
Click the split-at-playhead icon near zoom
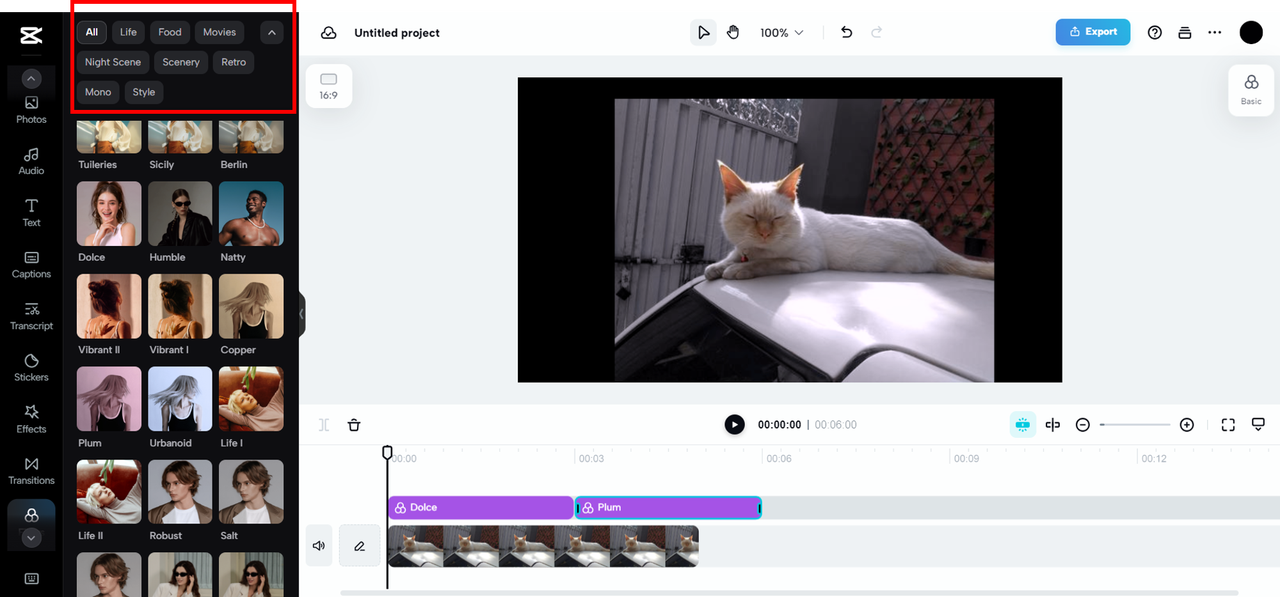point(1052,425)
